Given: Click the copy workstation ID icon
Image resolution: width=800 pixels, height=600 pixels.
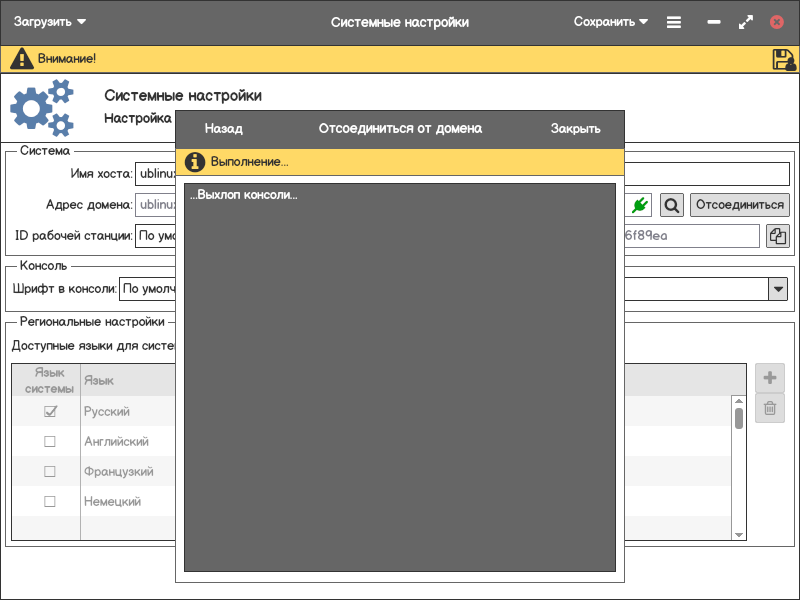Looking at the screenshot, I should (777, 236).
